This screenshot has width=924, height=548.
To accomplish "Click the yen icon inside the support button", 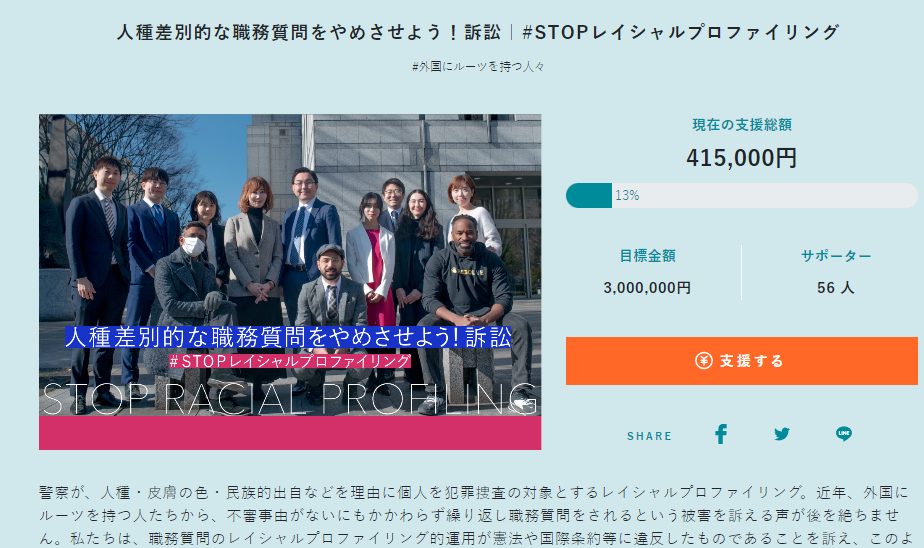I will 704,361.
